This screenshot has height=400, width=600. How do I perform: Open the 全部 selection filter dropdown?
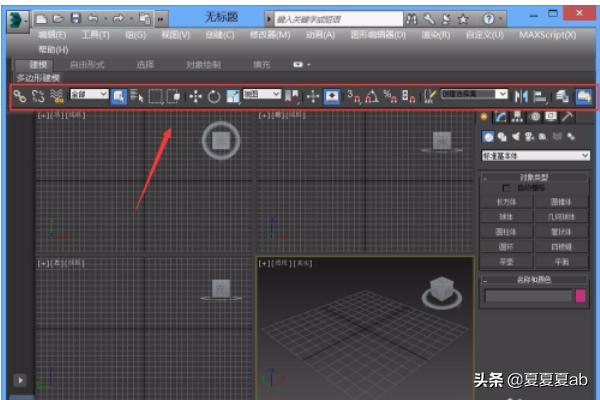tap(90, 95)
